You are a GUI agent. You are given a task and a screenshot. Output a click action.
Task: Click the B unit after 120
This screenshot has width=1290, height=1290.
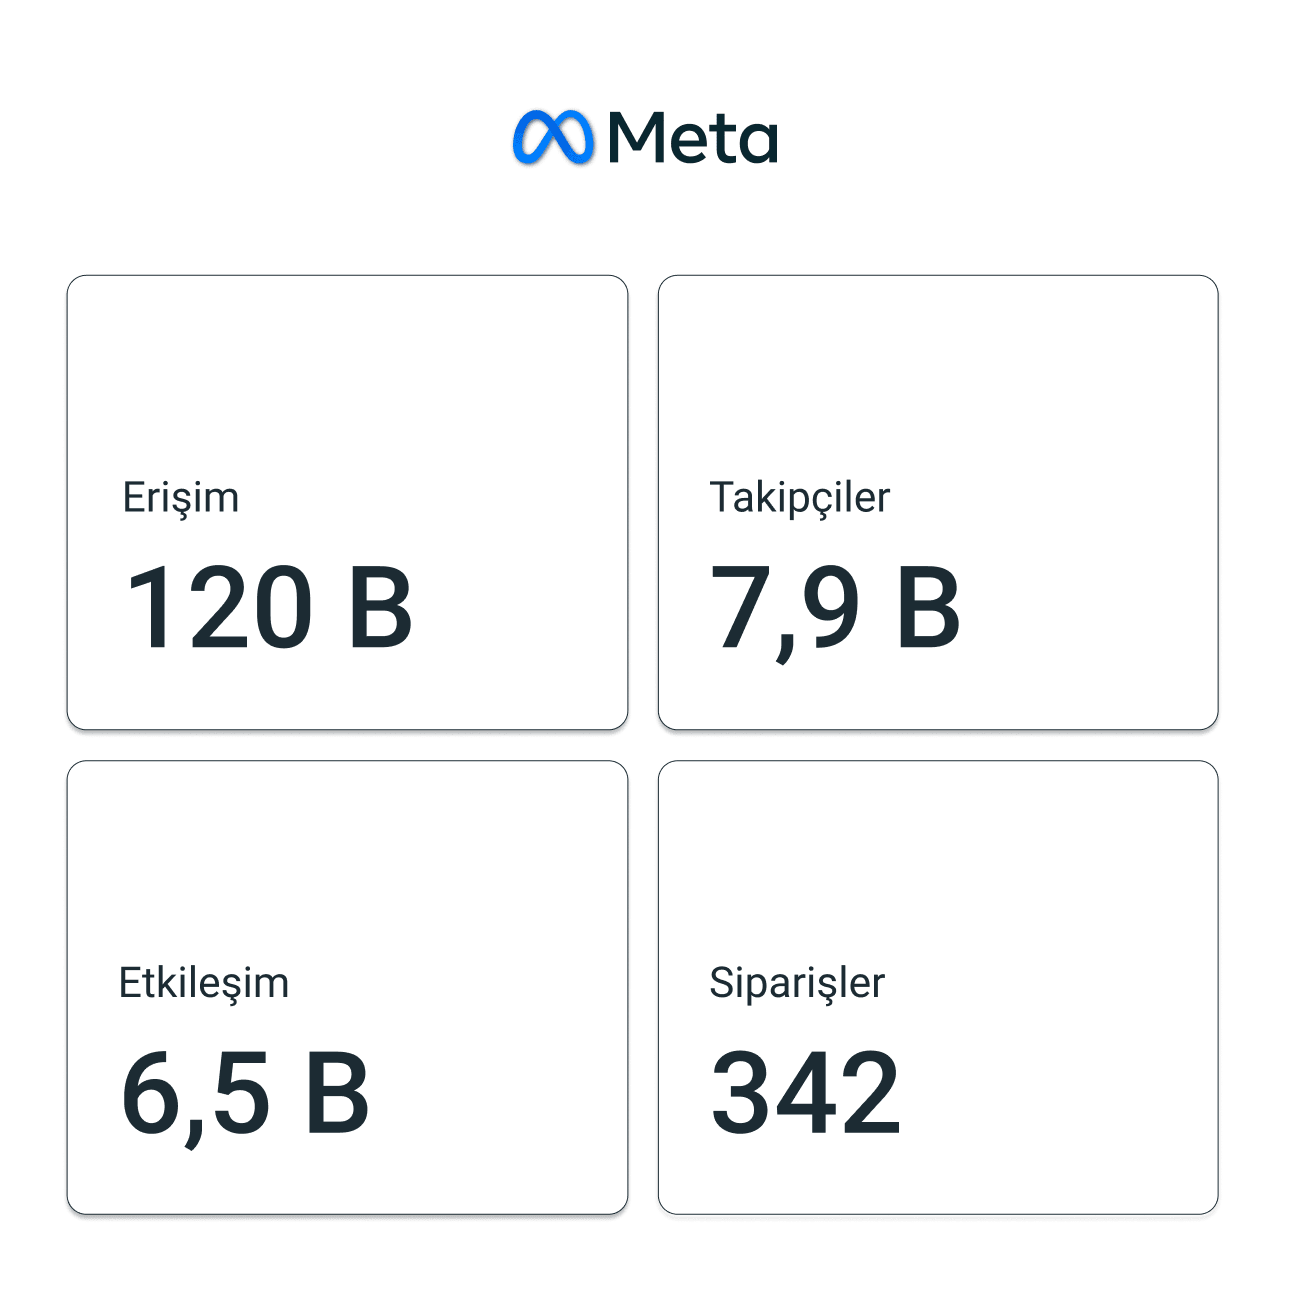click(381, 607)
